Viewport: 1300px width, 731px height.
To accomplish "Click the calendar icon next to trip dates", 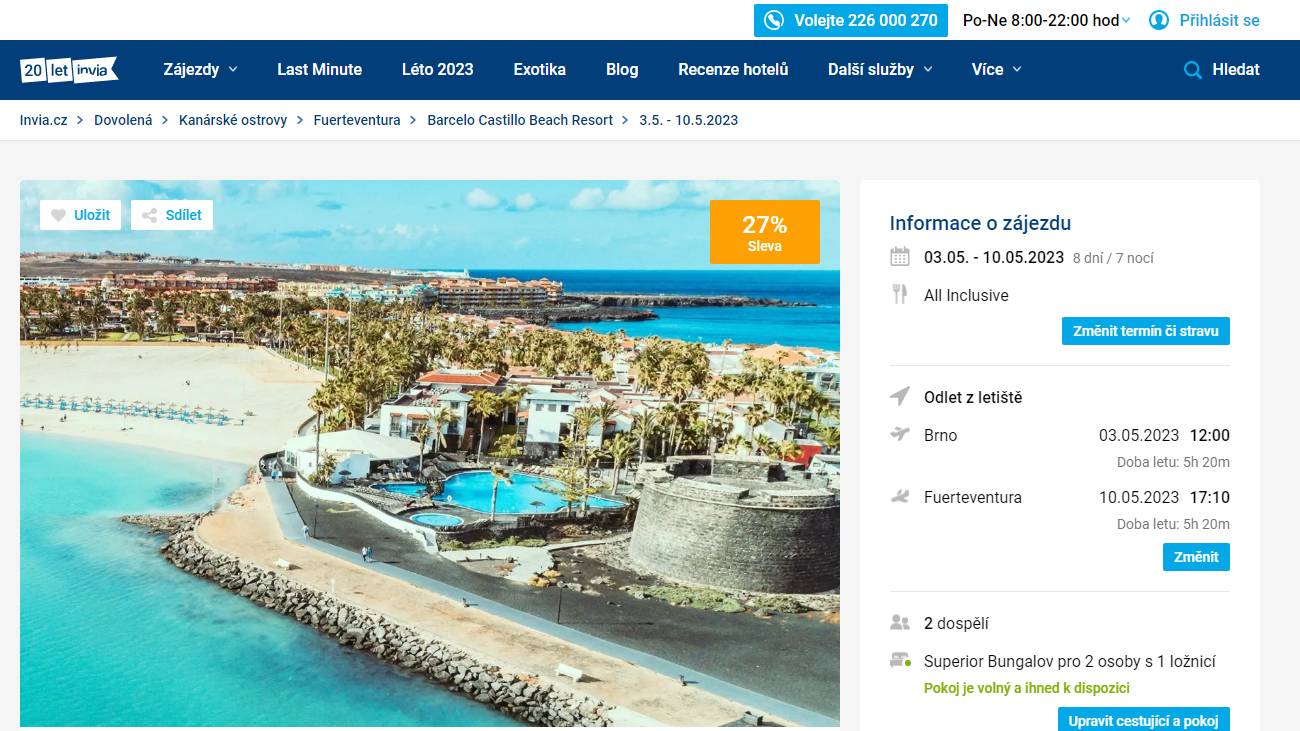I will click(900, 257).
